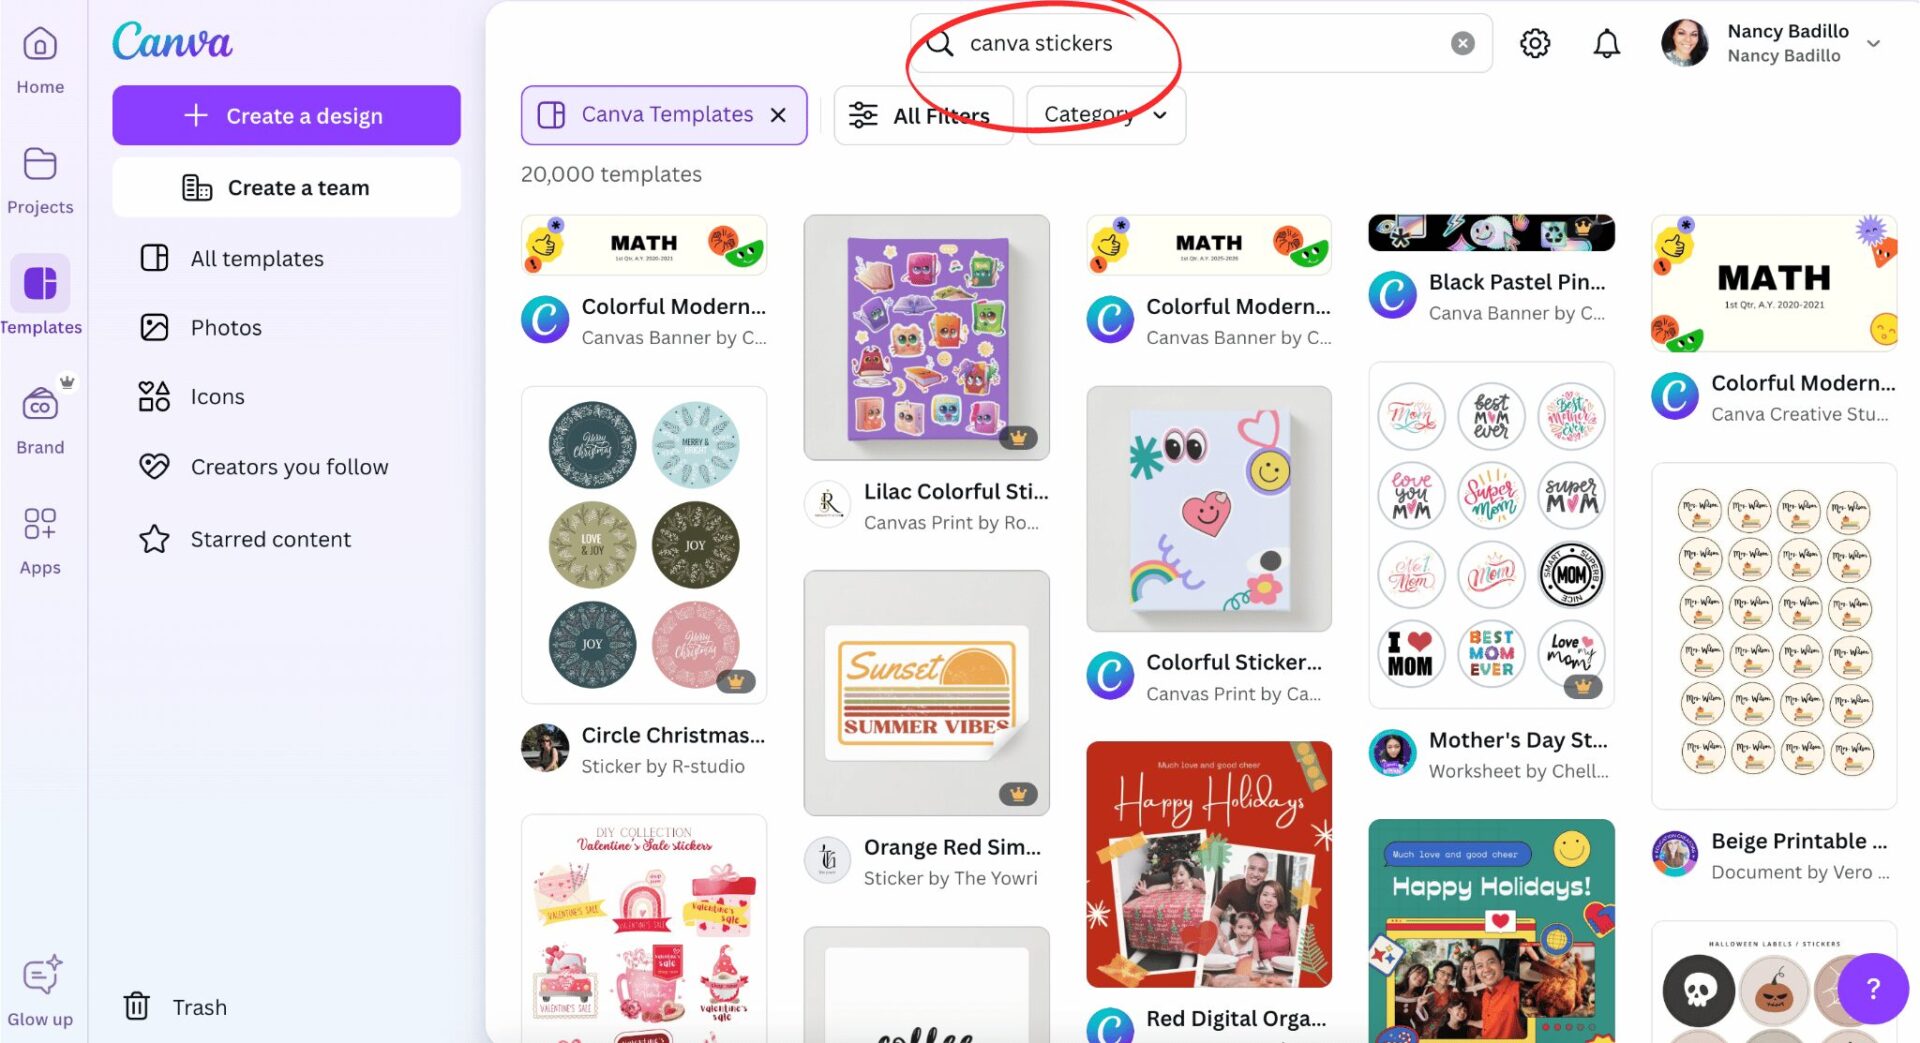
Task: Open the Glow up icon
Action: coord(40,975)
